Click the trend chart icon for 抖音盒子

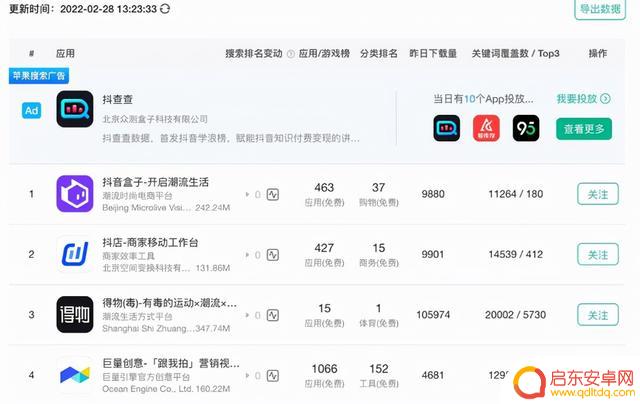coord(273,195)
